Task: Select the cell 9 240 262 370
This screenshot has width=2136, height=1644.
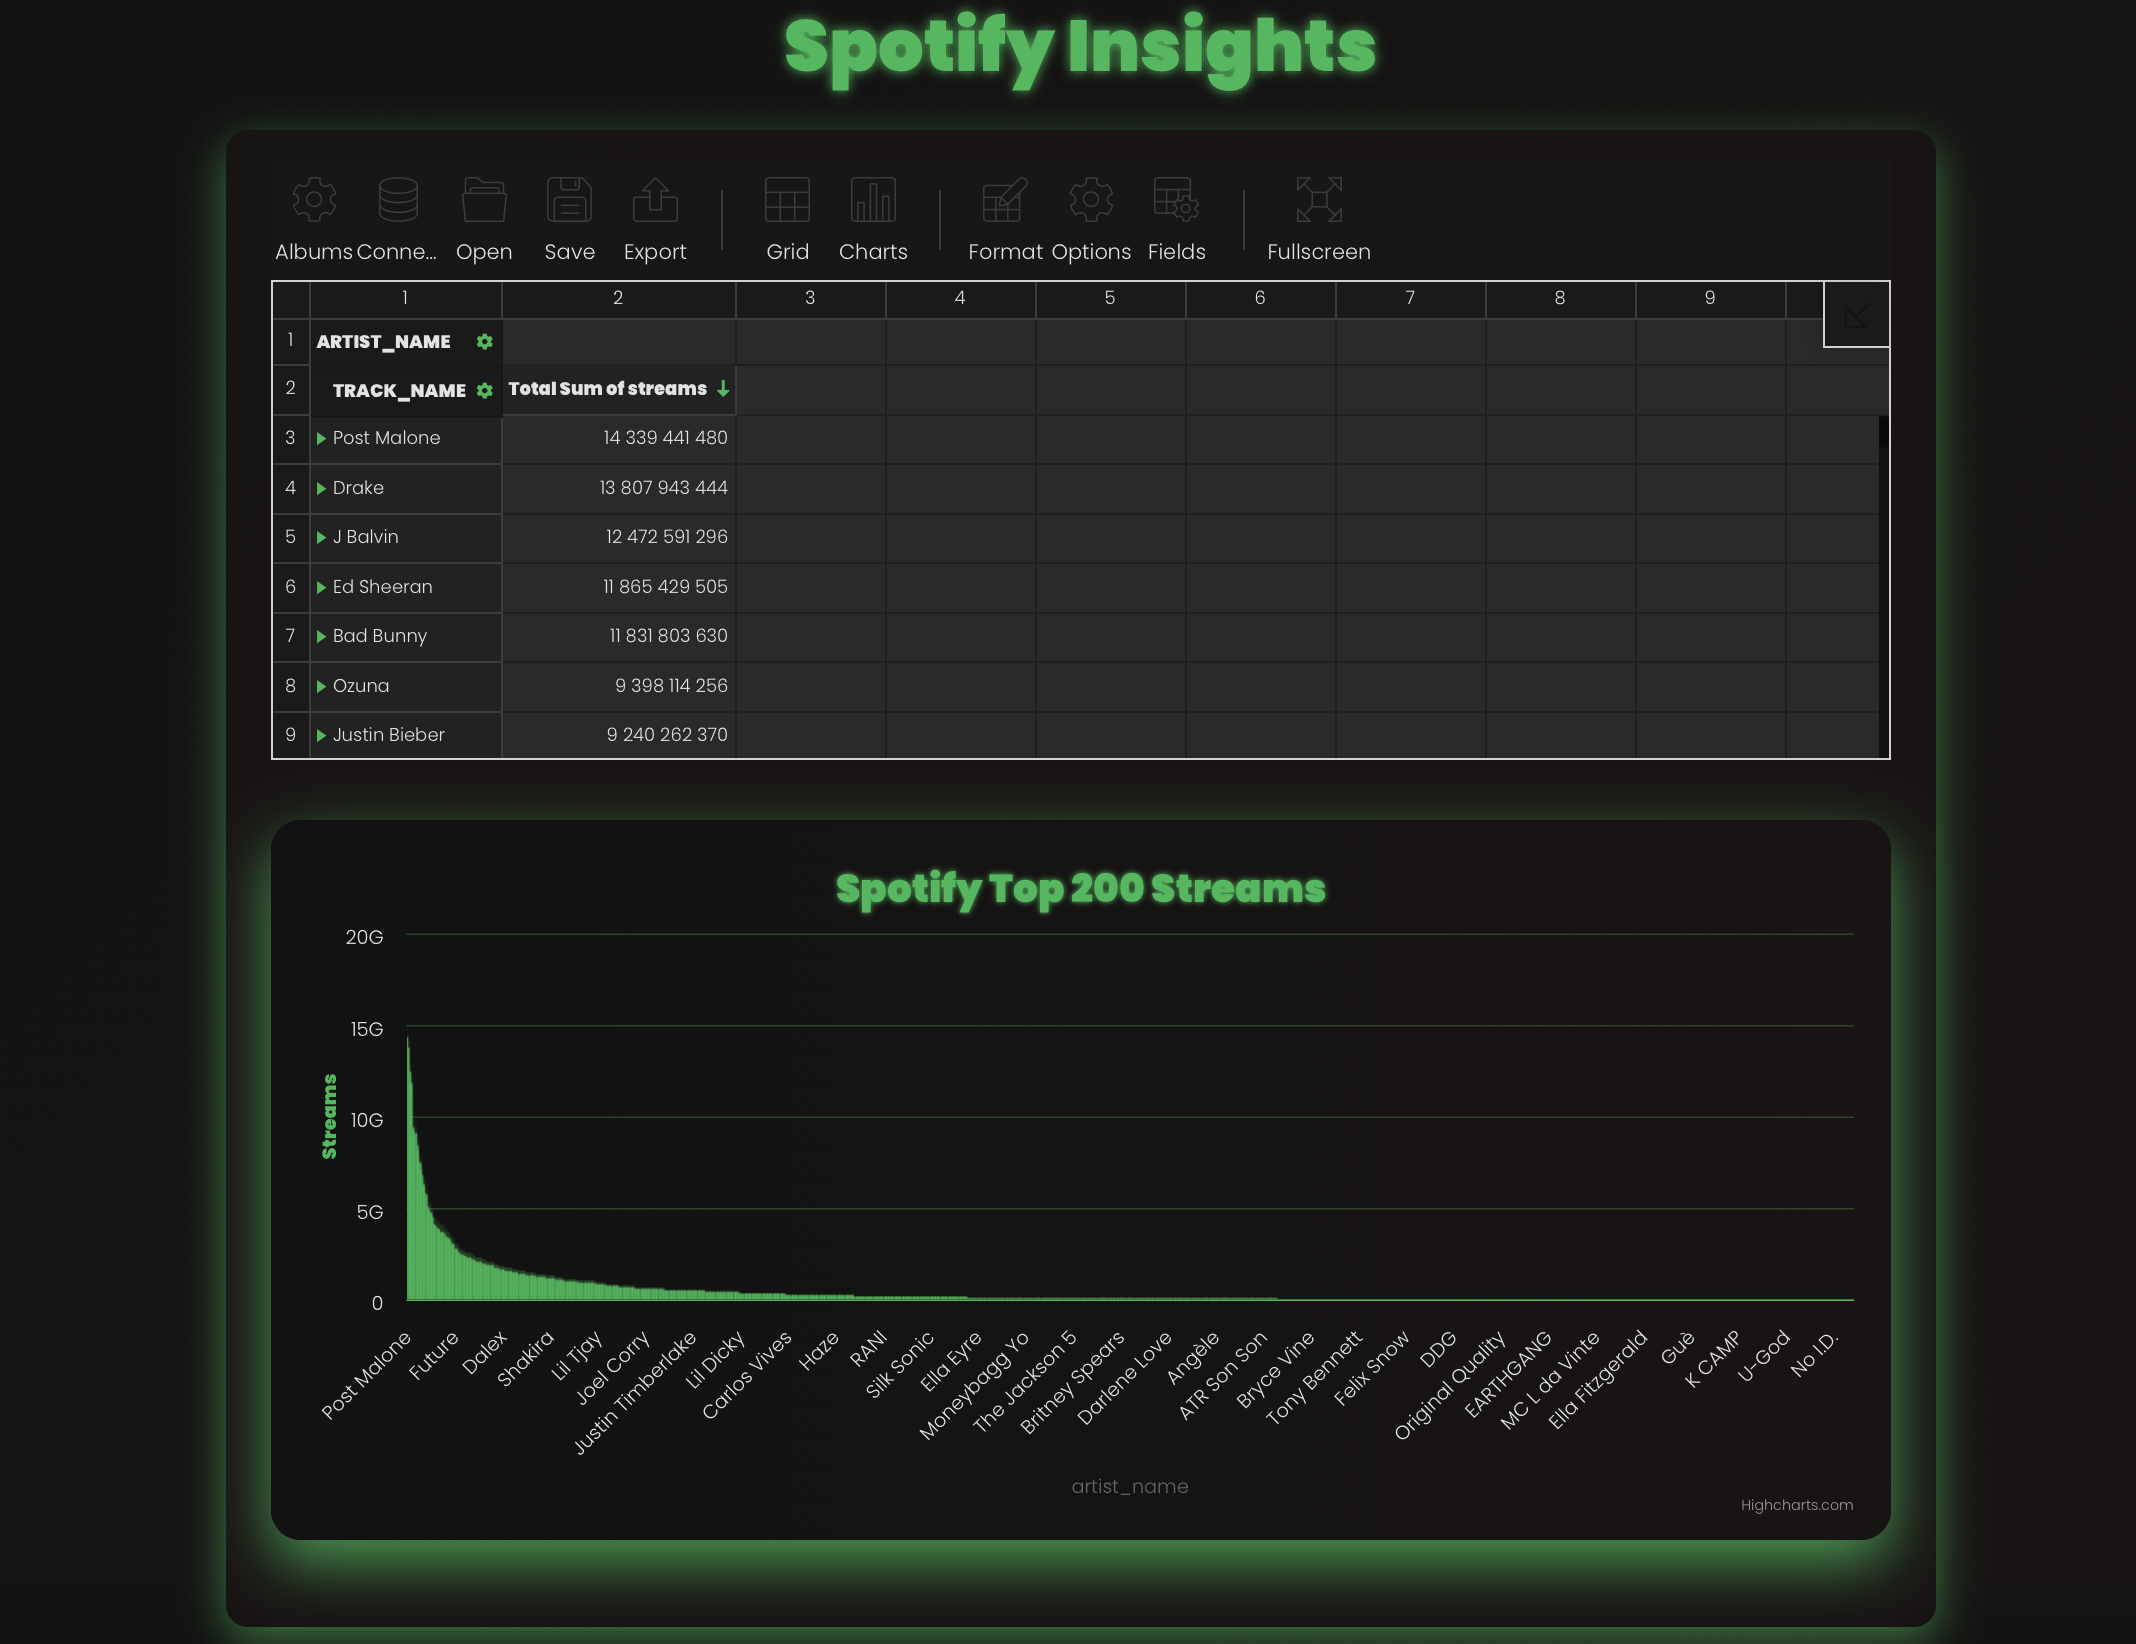Action: click(619, 735)
